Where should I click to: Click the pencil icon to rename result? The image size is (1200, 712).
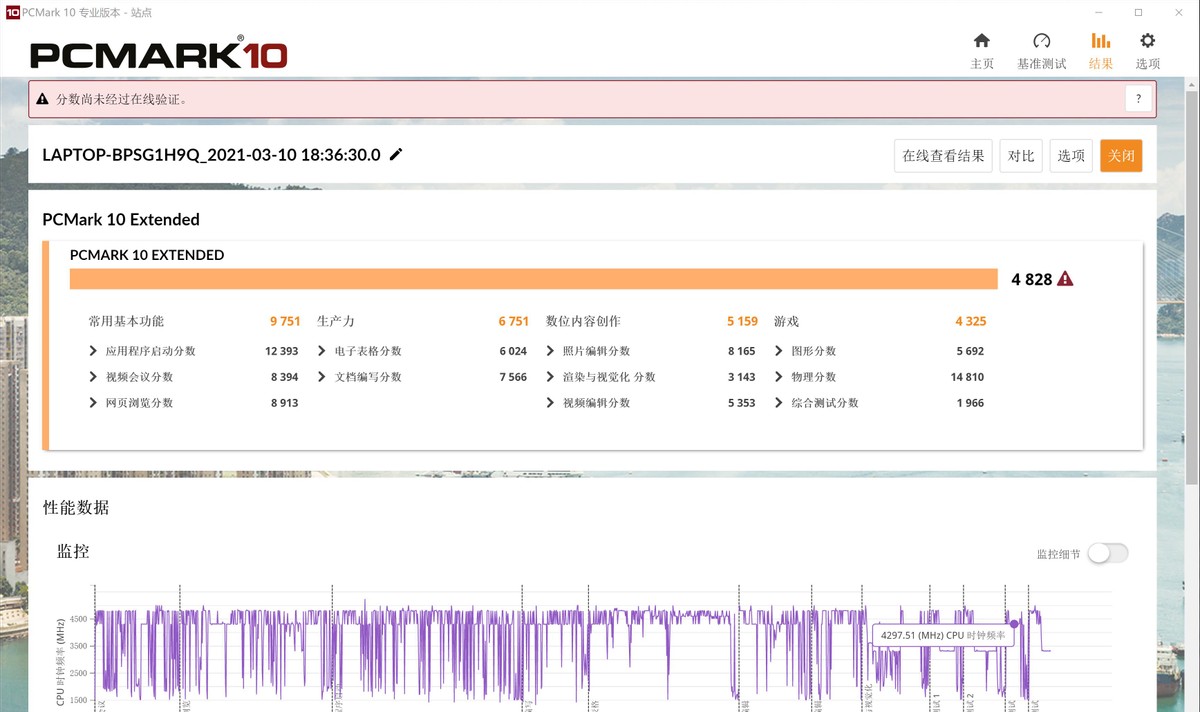point(396,154)
